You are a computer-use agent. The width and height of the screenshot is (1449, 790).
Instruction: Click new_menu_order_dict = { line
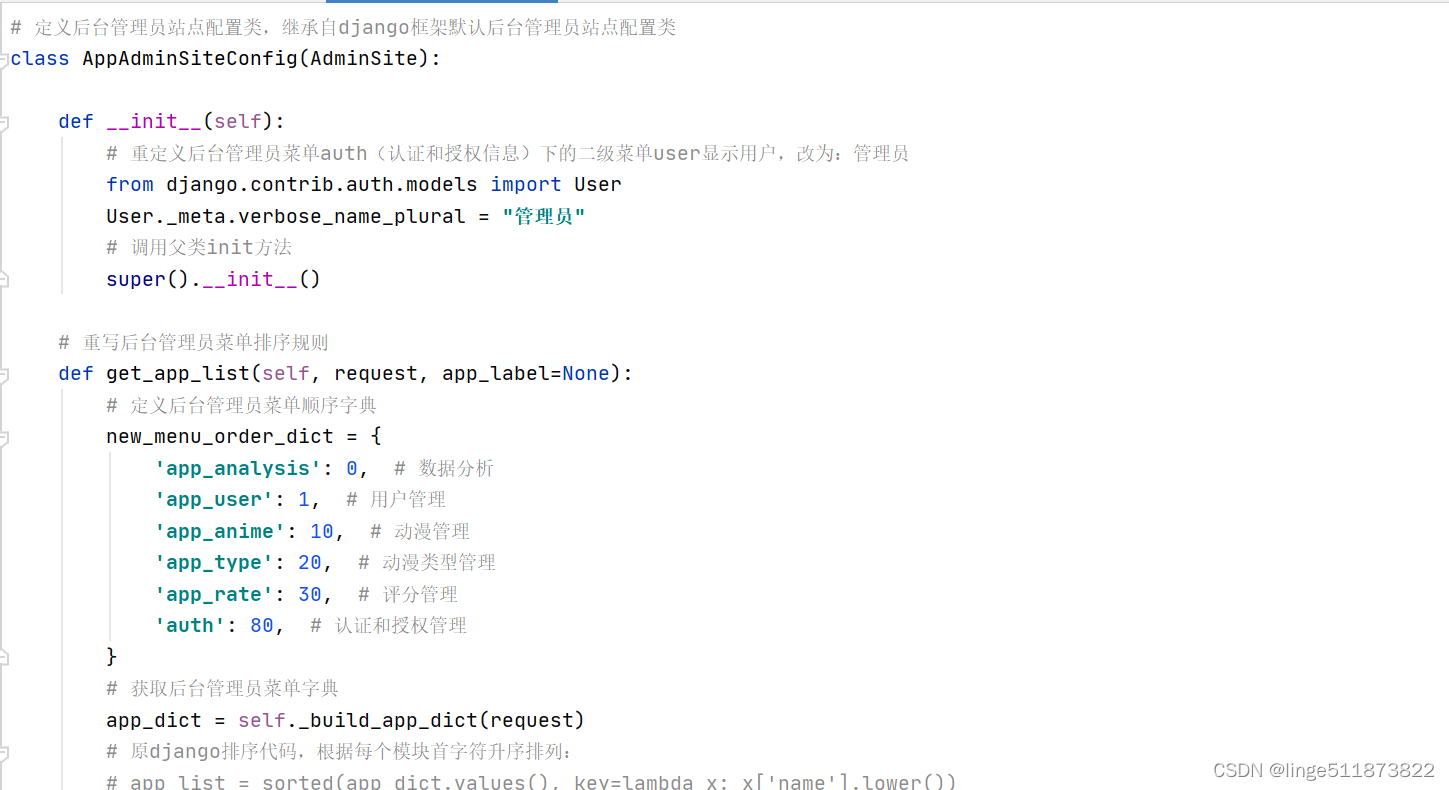tap(244, 437)
